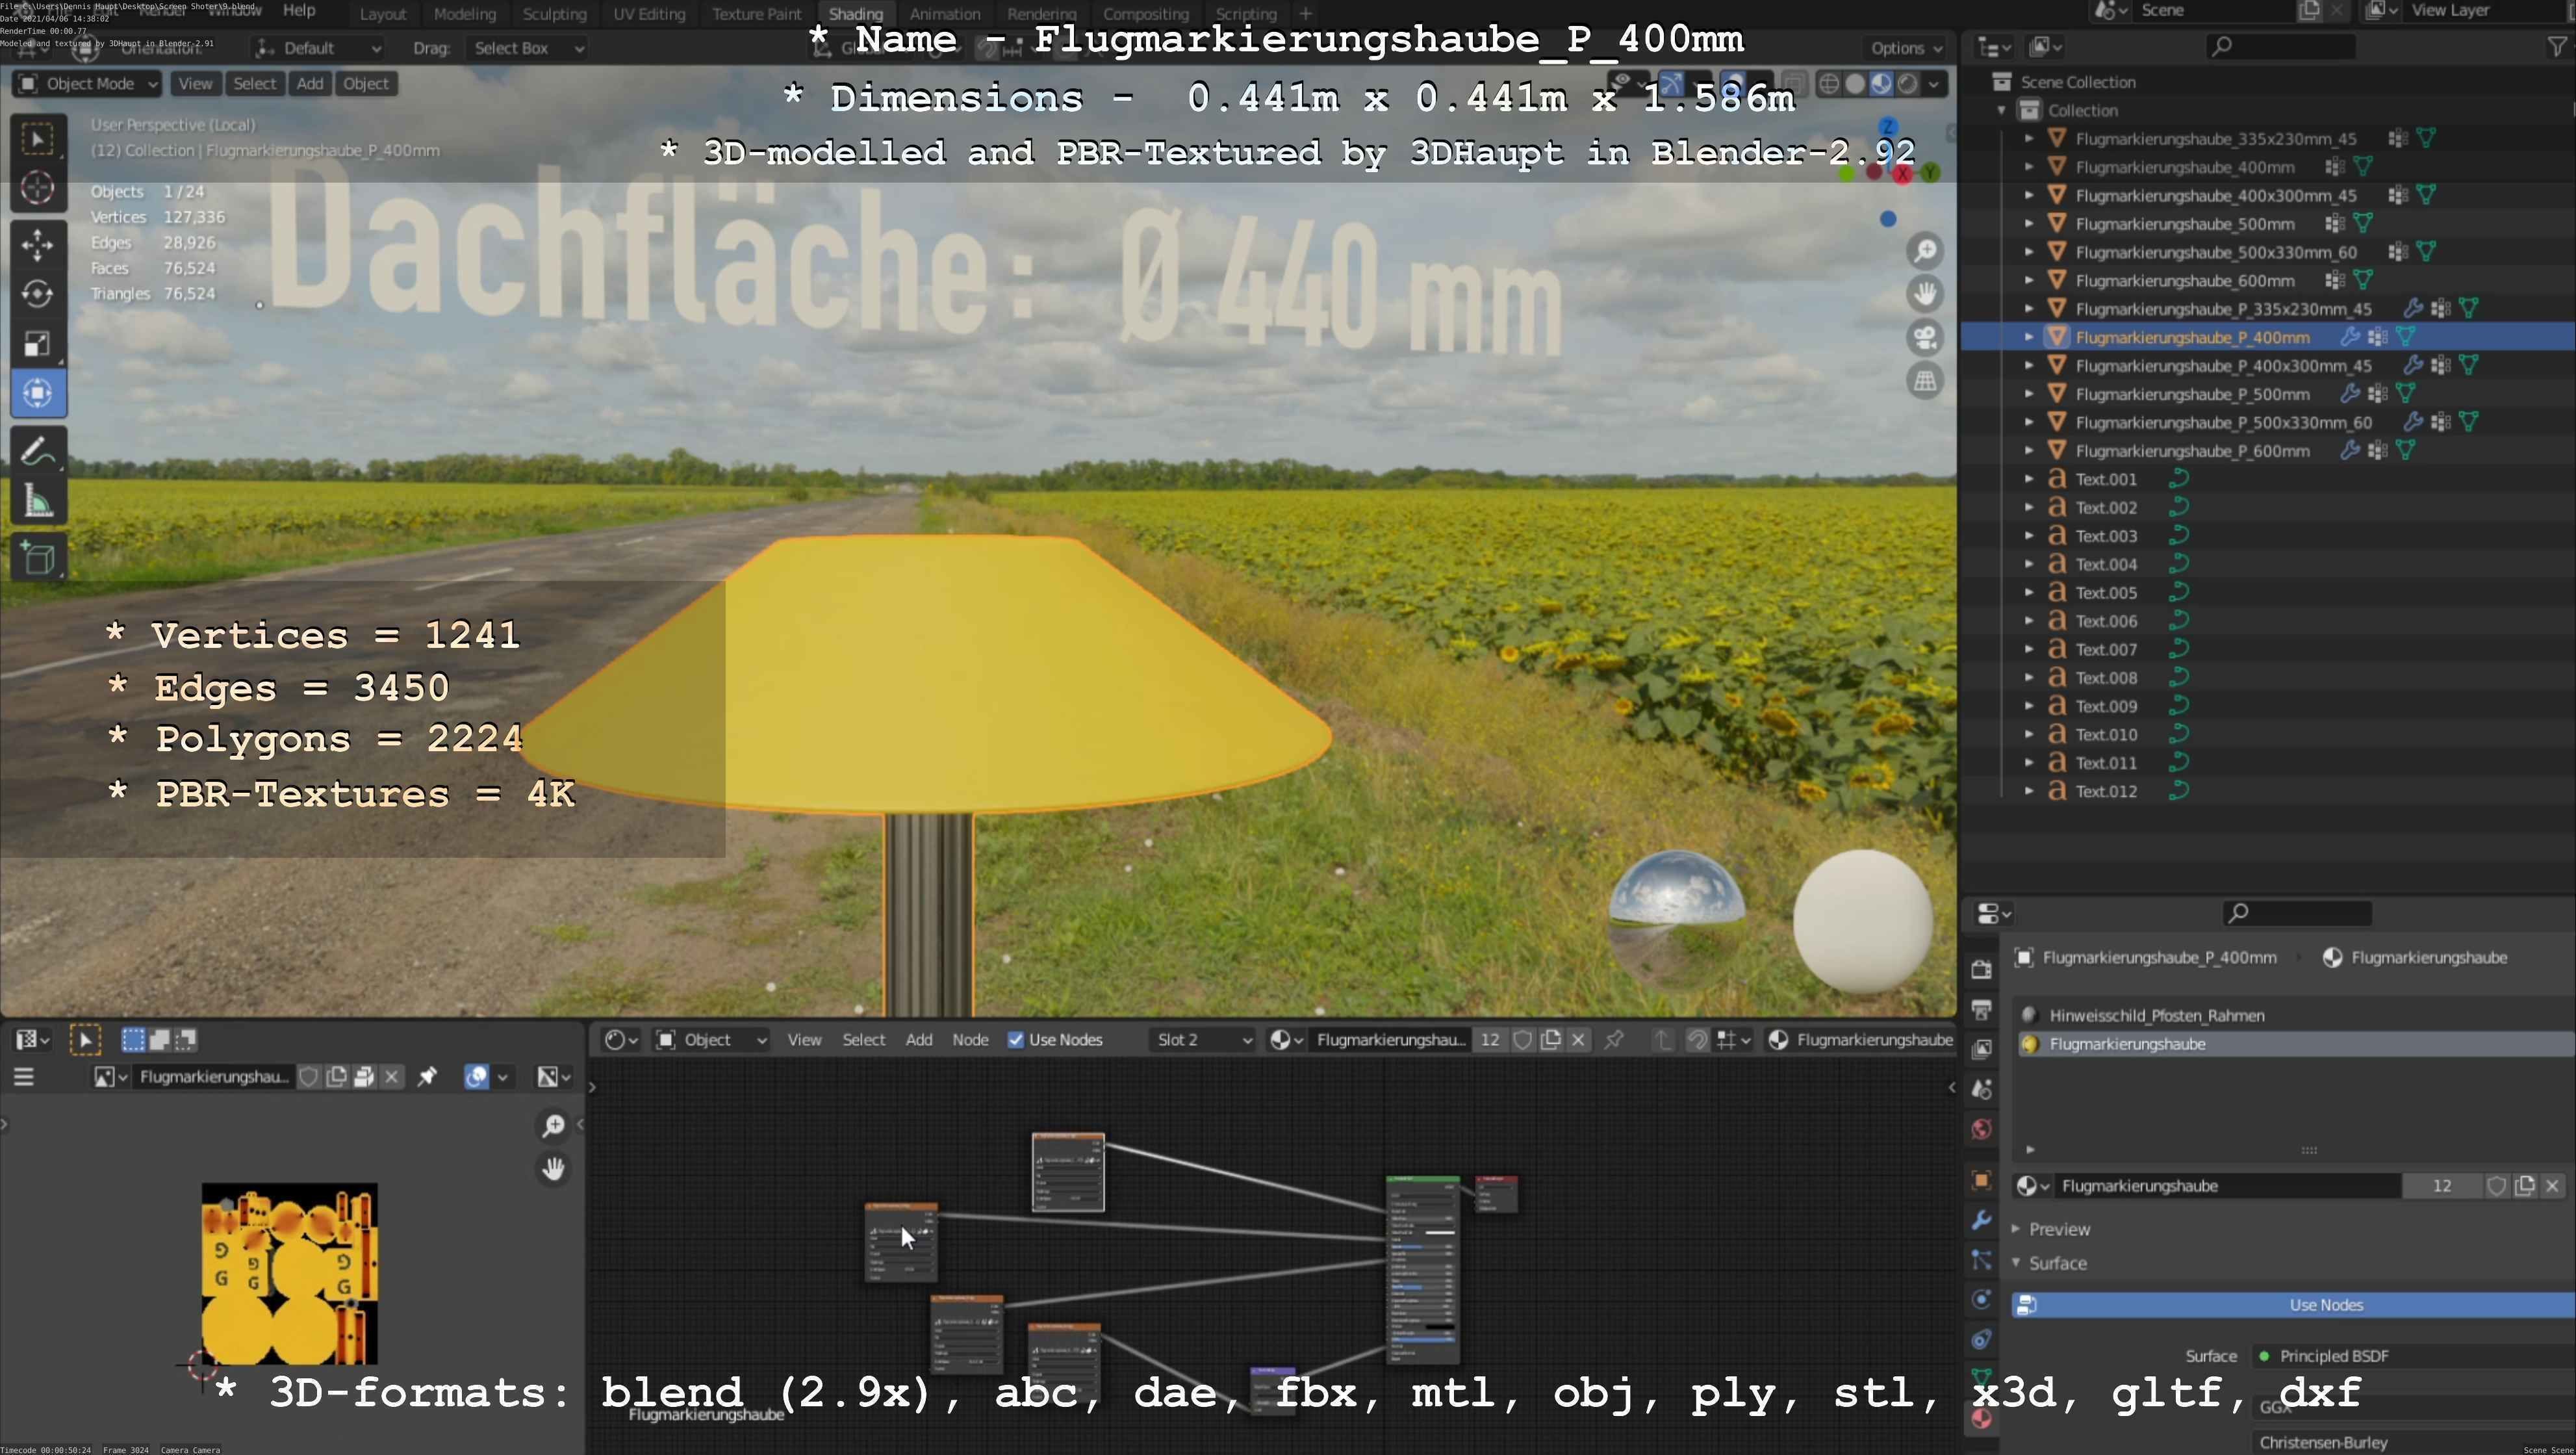Click the material name field in properties
The height and width of the screenshot is (1455, 2576).
click(2227, 1186)
